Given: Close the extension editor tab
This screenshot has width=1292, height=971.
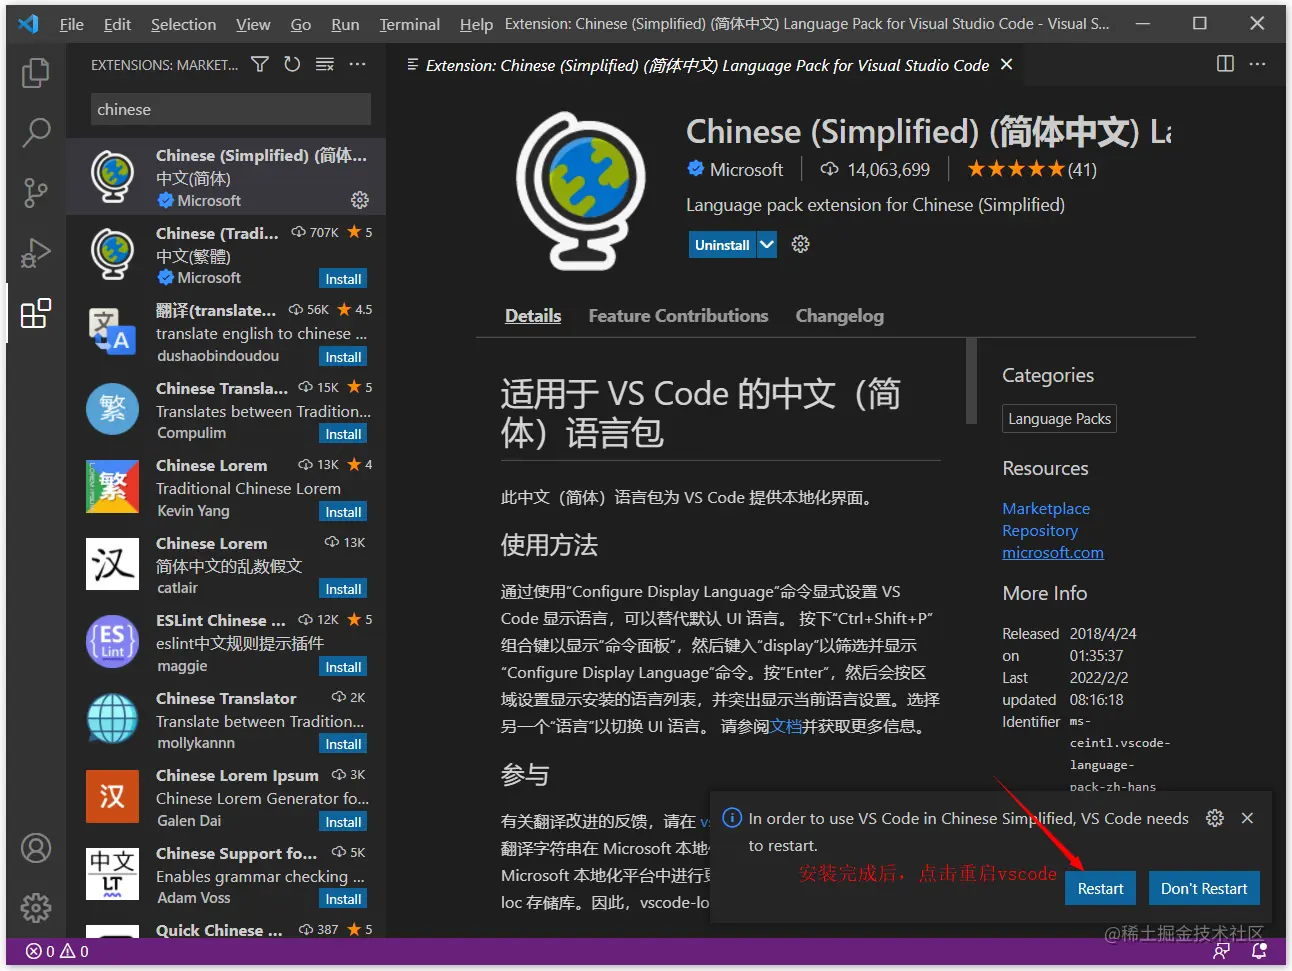Looking at the screenshot, I should pyautogui.click(x=1007, y=64).
